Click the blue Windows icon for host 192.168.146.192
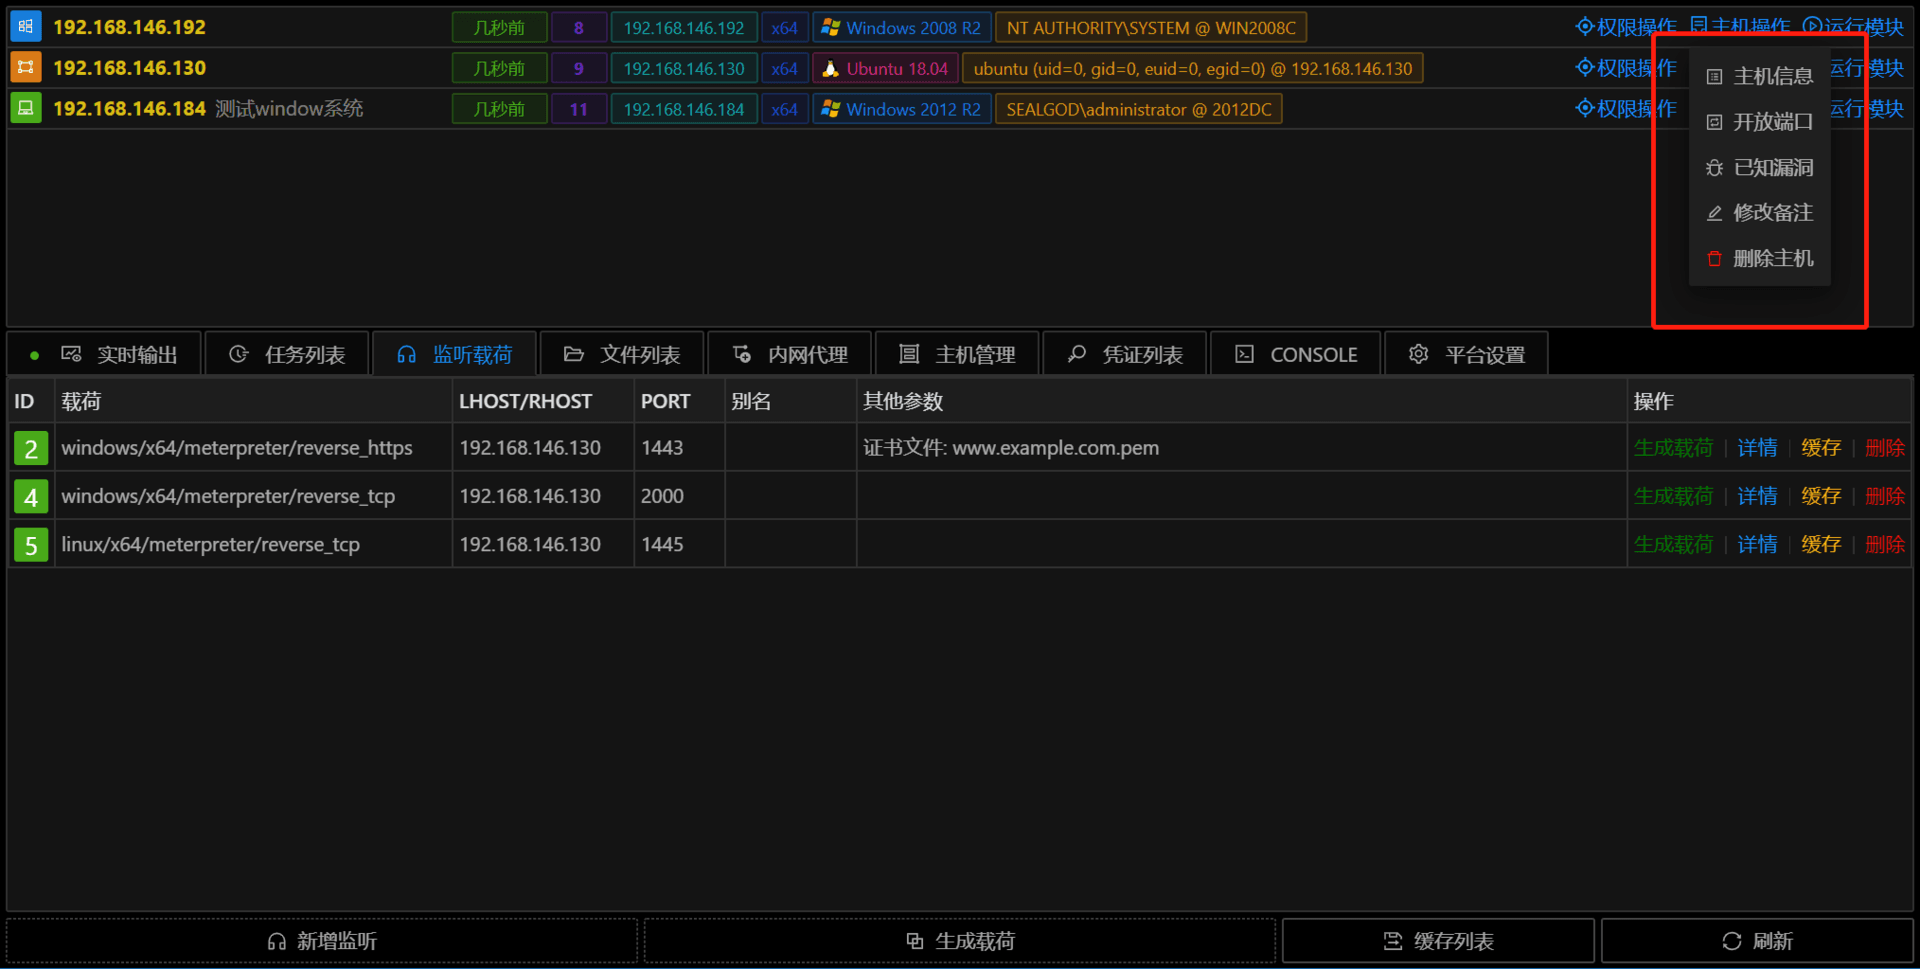Viewport: 1920px width, 969px height. point(26,27)
